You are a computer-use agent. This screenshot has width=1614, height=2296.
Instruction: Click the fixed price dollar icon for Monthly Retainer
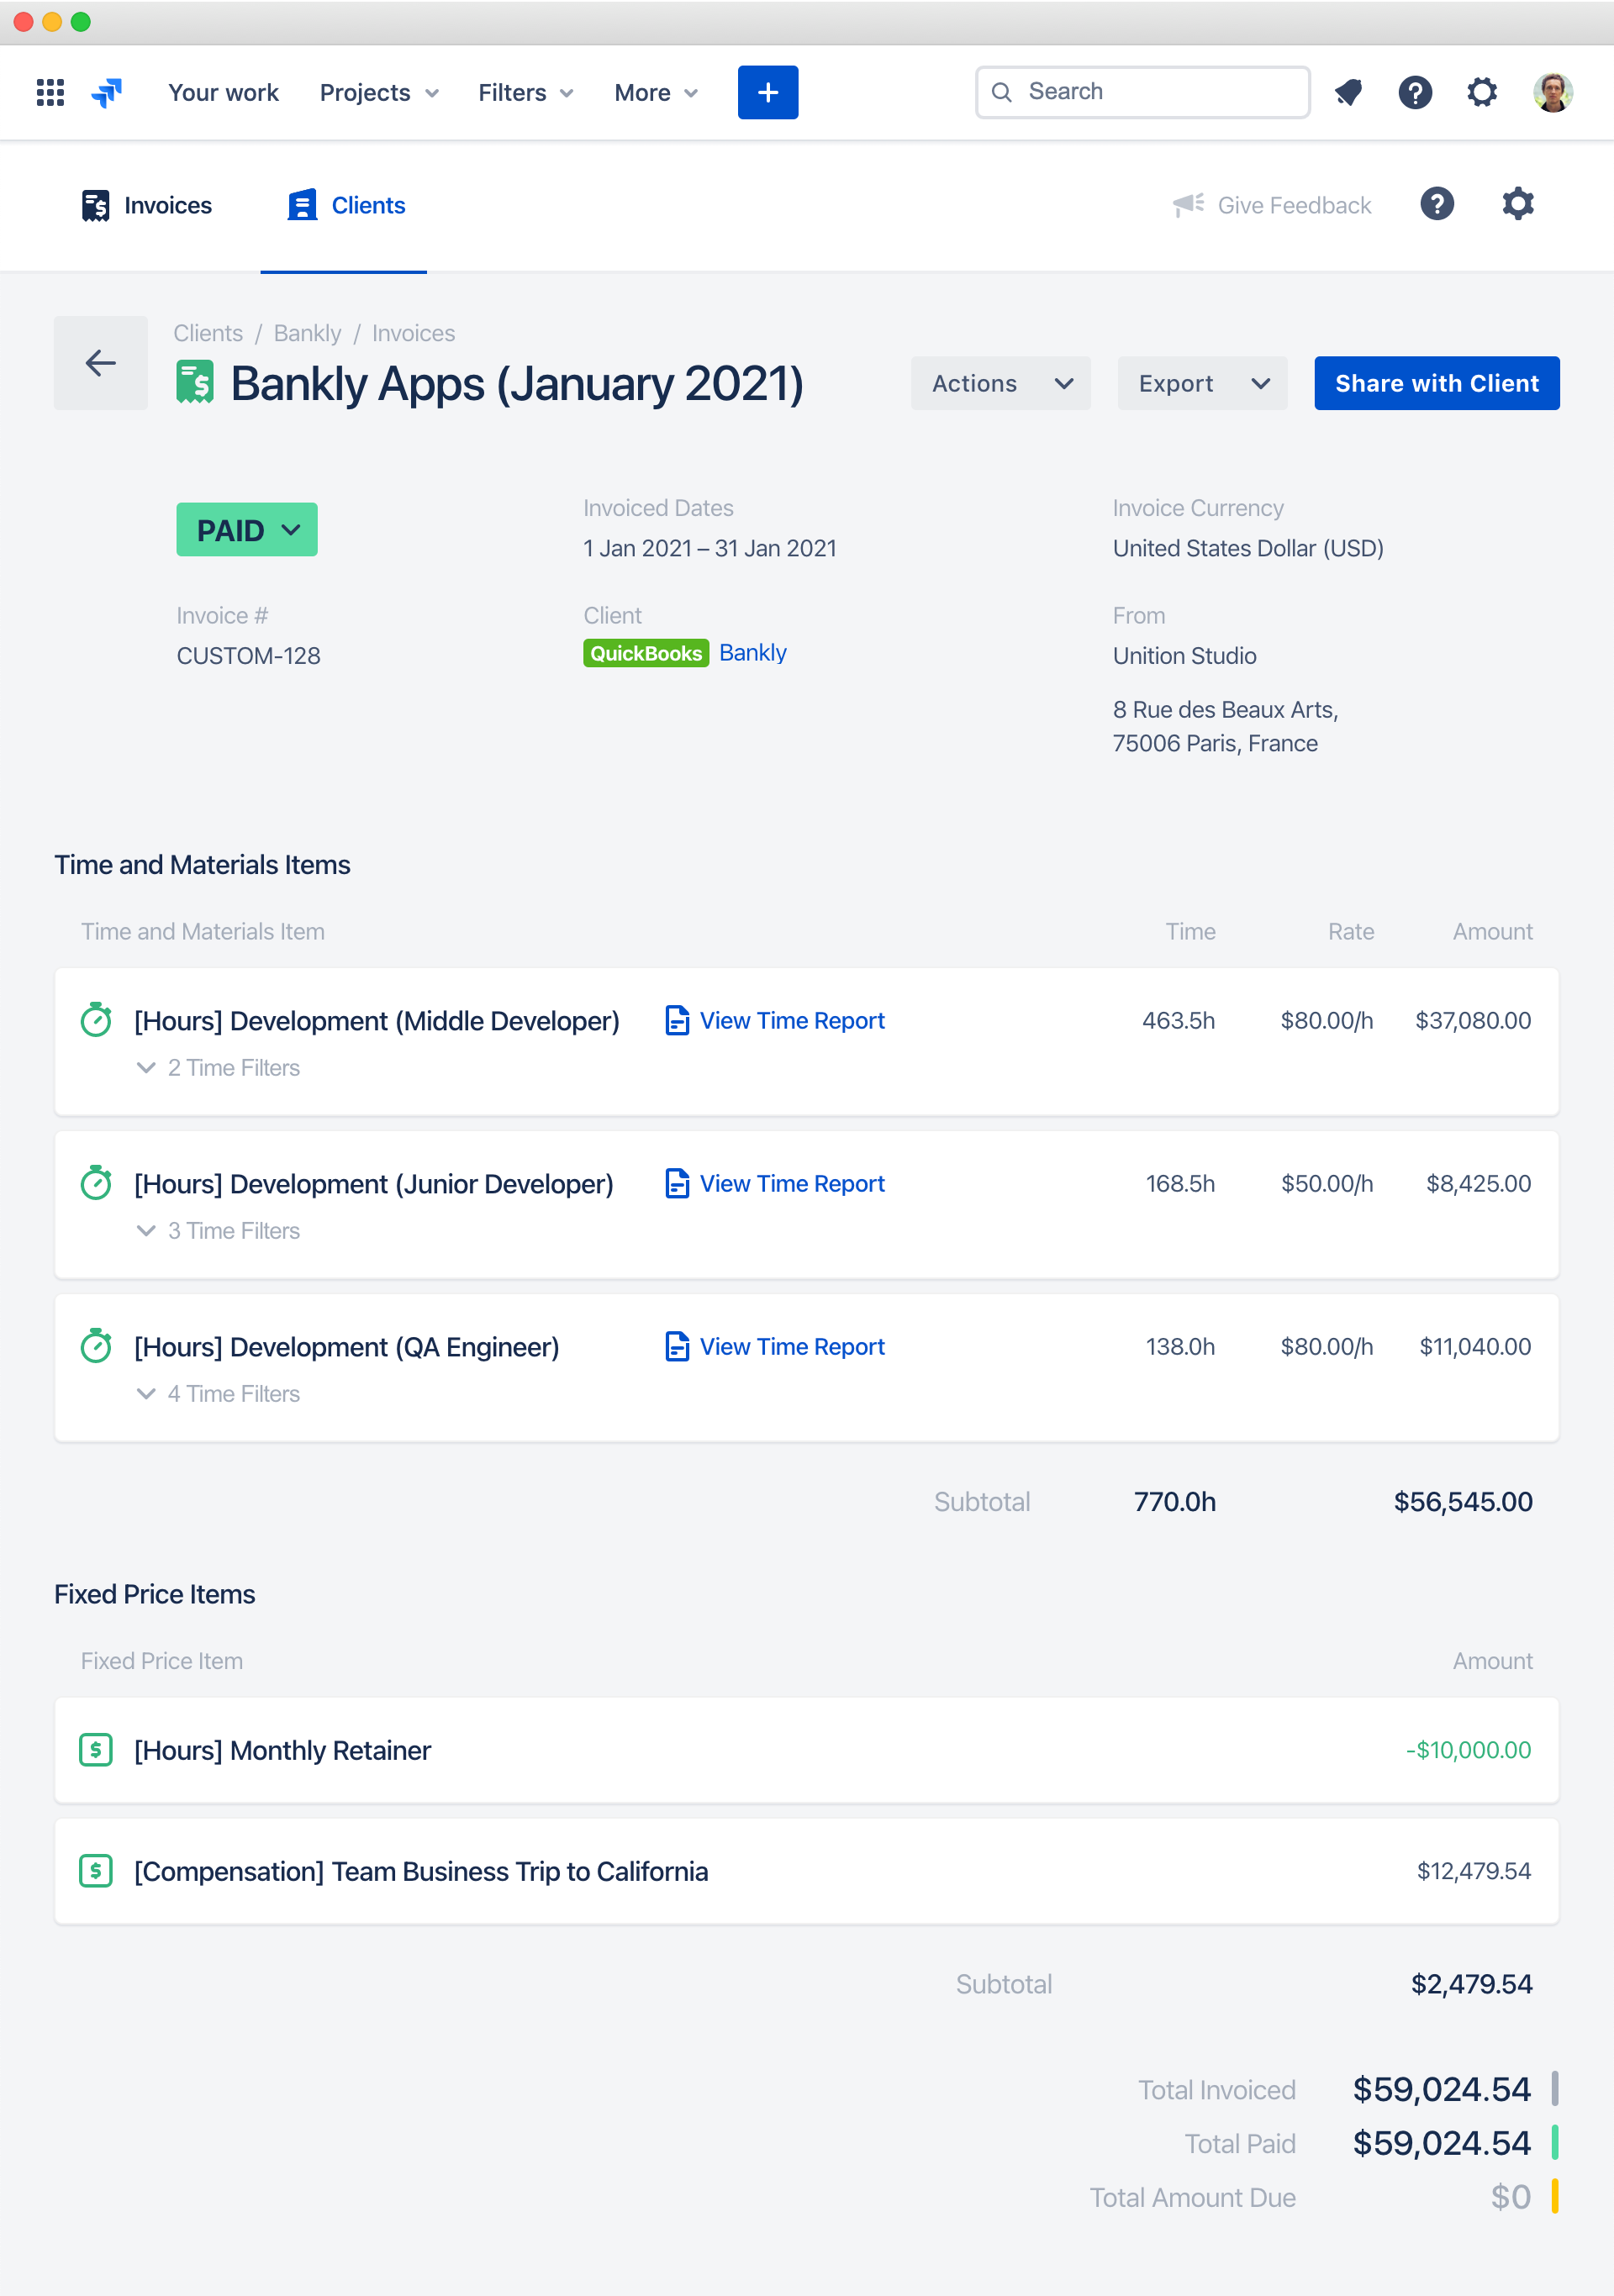pyautogui.click(x=96, y=1750)
